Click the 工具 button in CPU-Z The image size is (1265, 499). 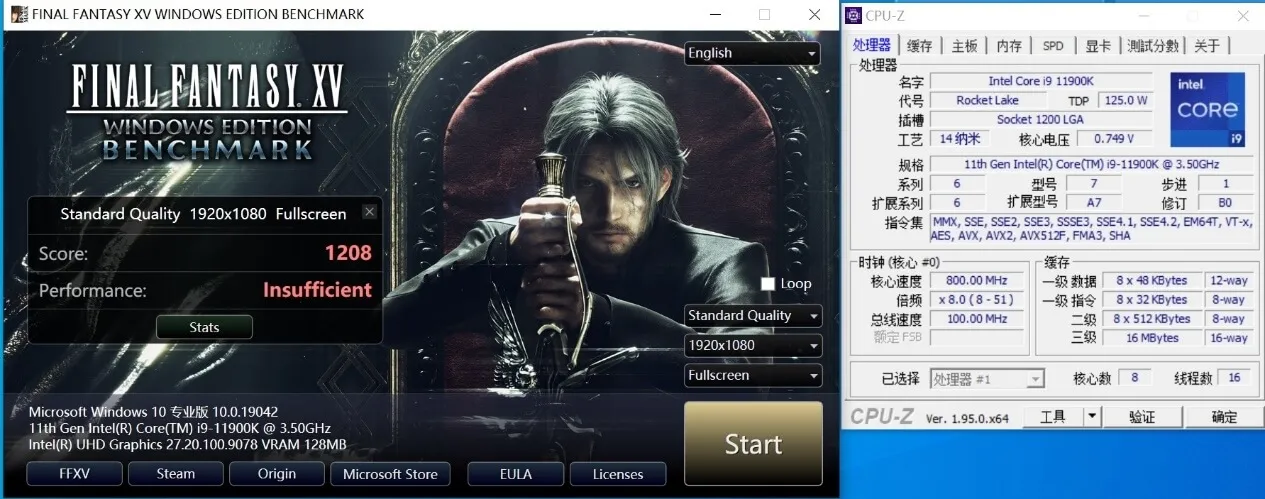coord(1053,417)
